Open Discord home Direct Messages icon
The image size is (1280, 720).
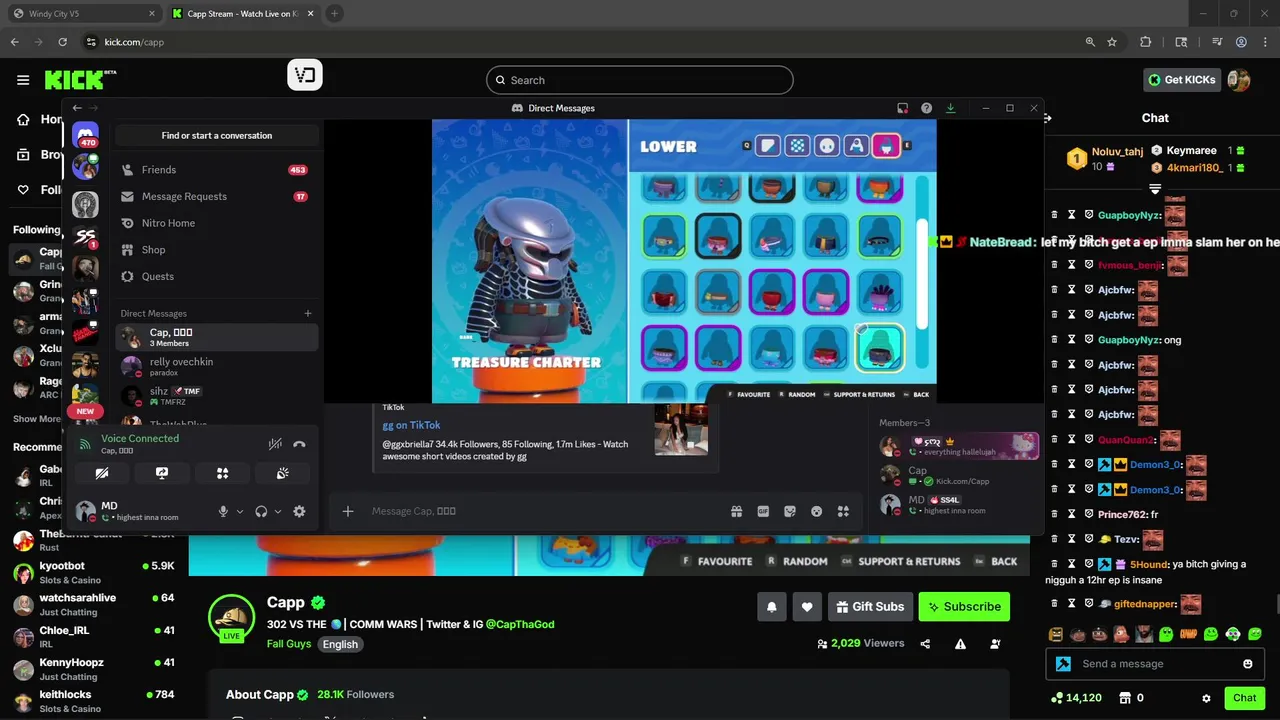tap(85, 135)
